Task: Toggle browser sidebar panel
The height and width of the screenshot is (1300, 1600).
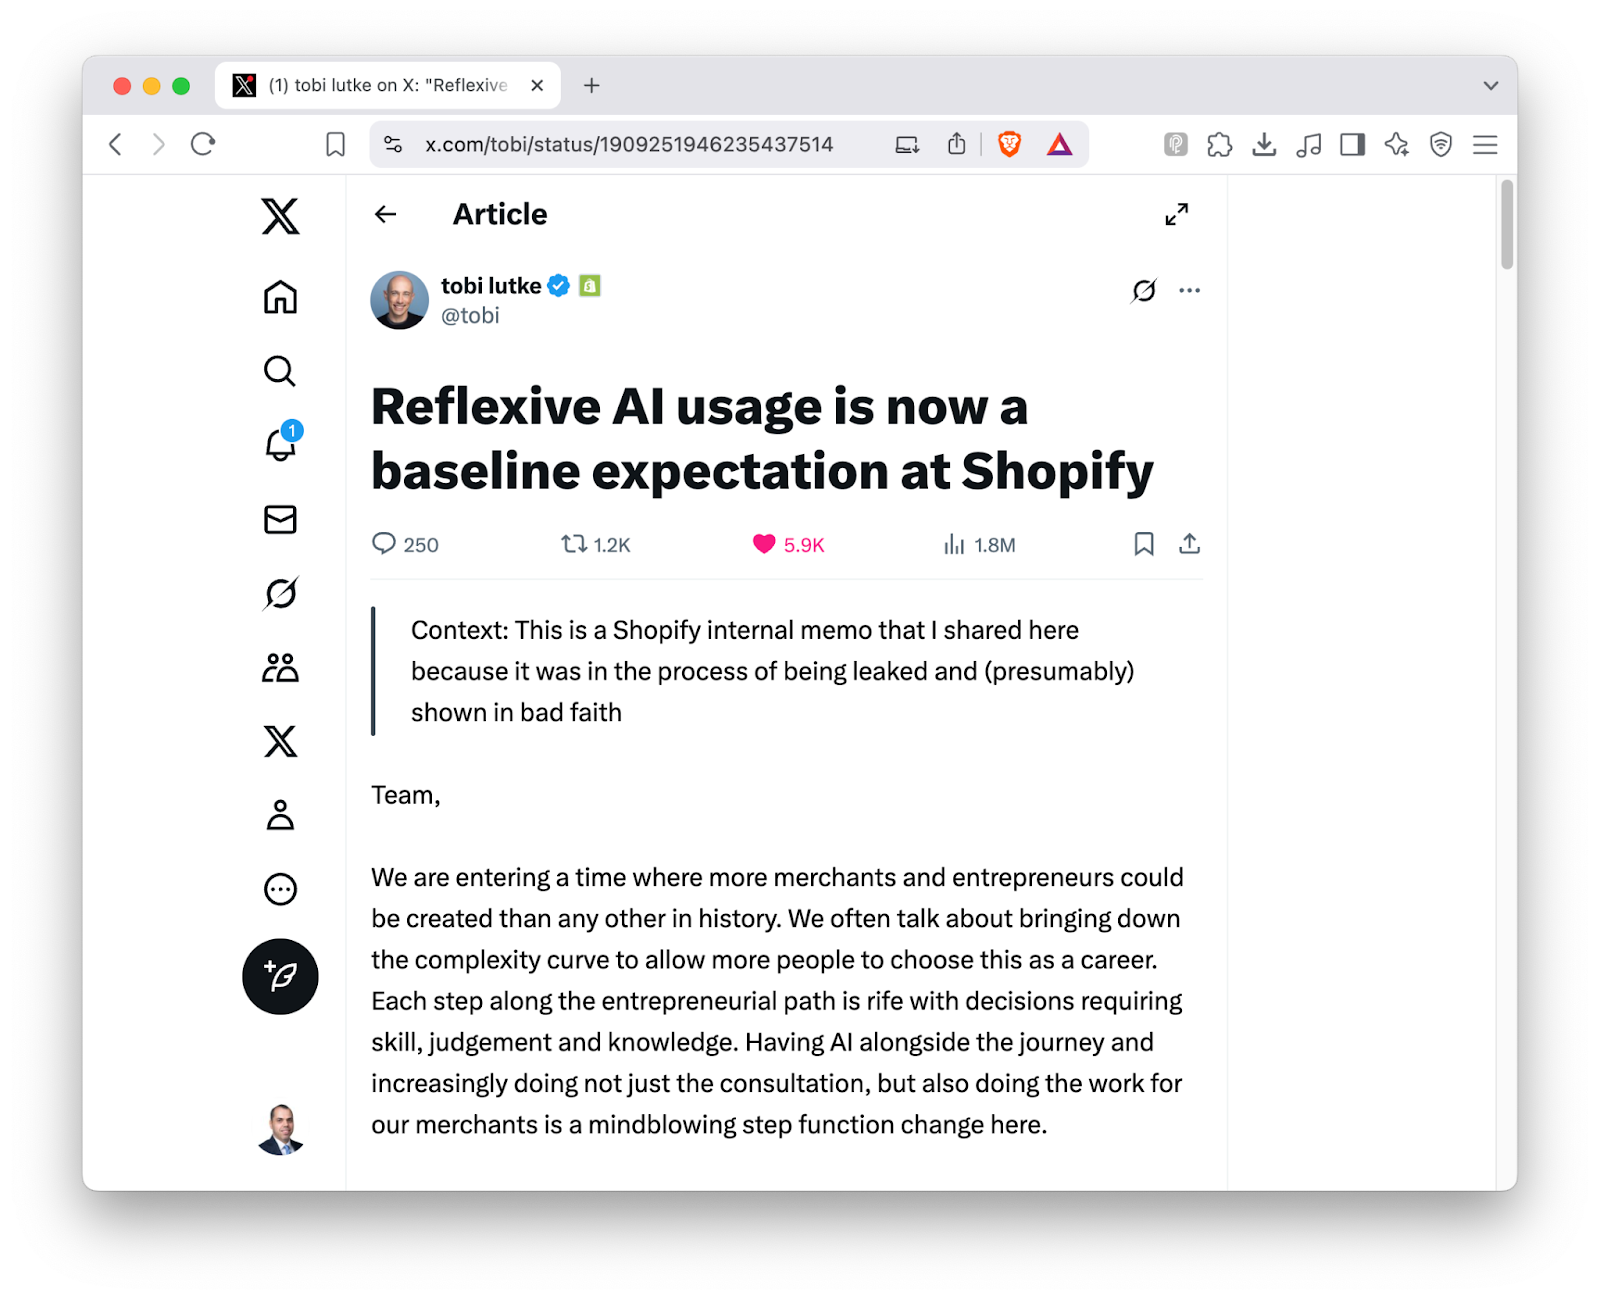Action: 1353,144
